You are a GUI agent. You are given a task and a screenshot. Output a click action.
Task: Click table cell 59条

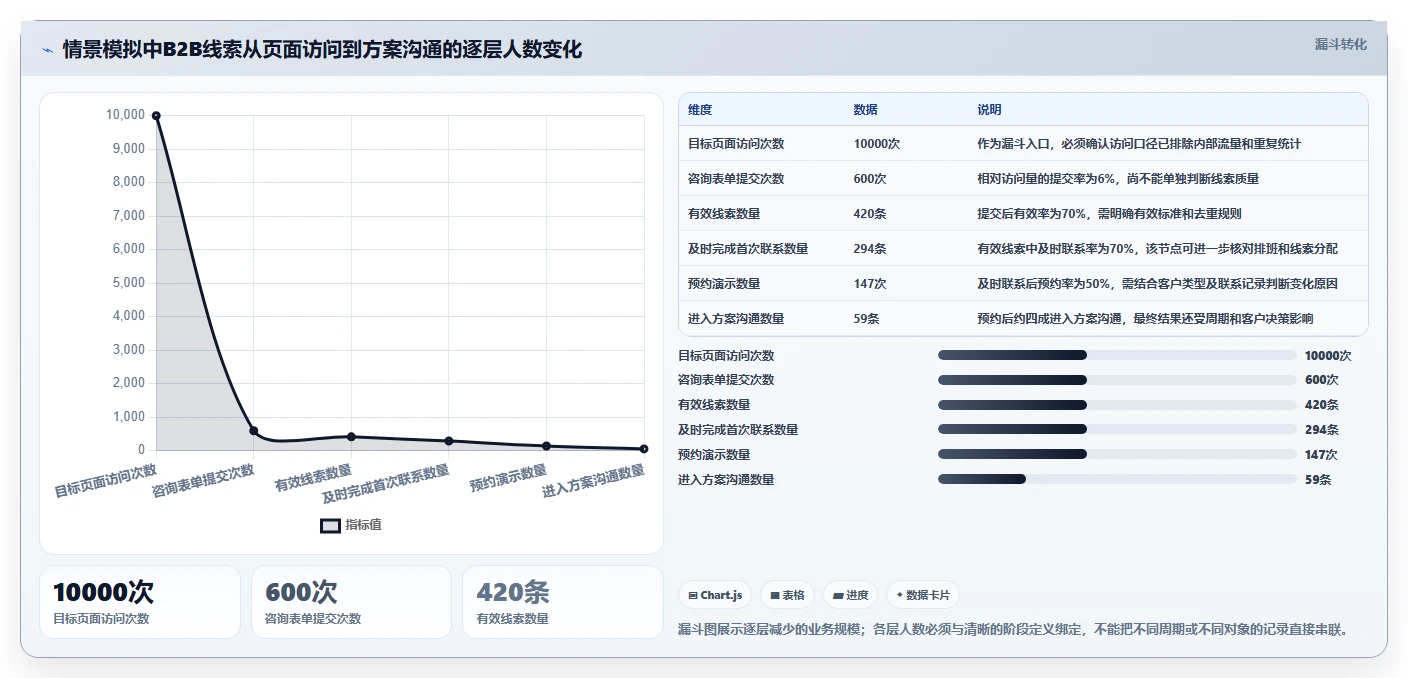click(866, 319)
